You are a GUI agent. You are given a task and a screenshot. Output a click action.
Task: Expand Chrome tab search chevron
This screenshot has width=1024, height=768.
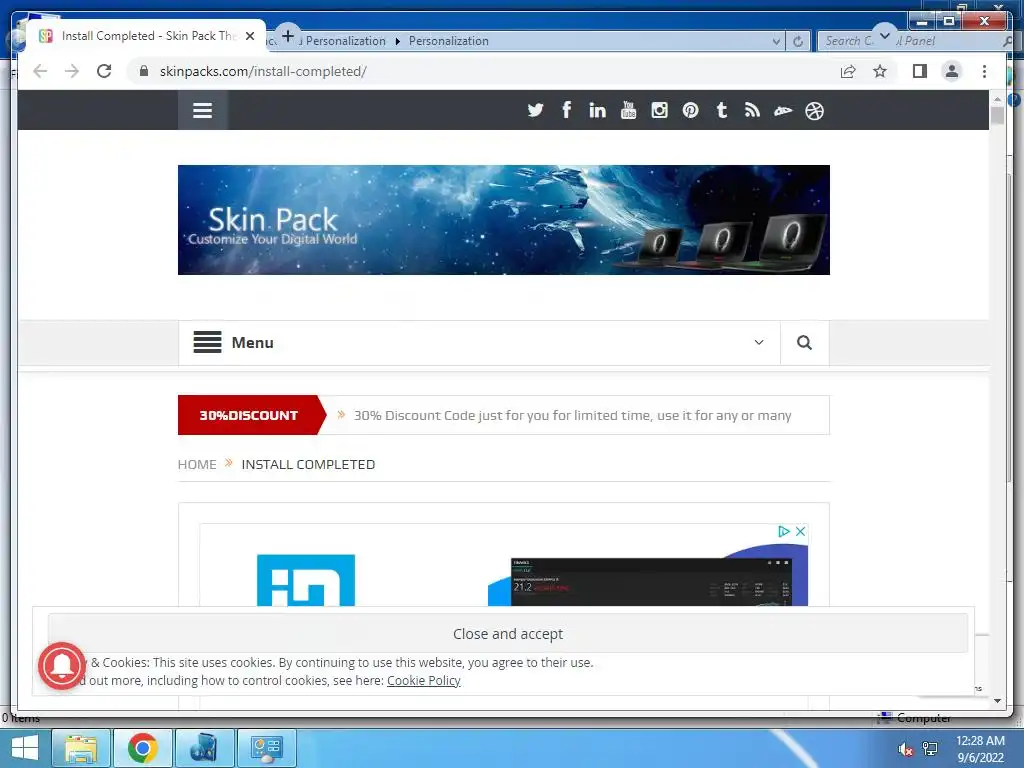coord(884,35)
